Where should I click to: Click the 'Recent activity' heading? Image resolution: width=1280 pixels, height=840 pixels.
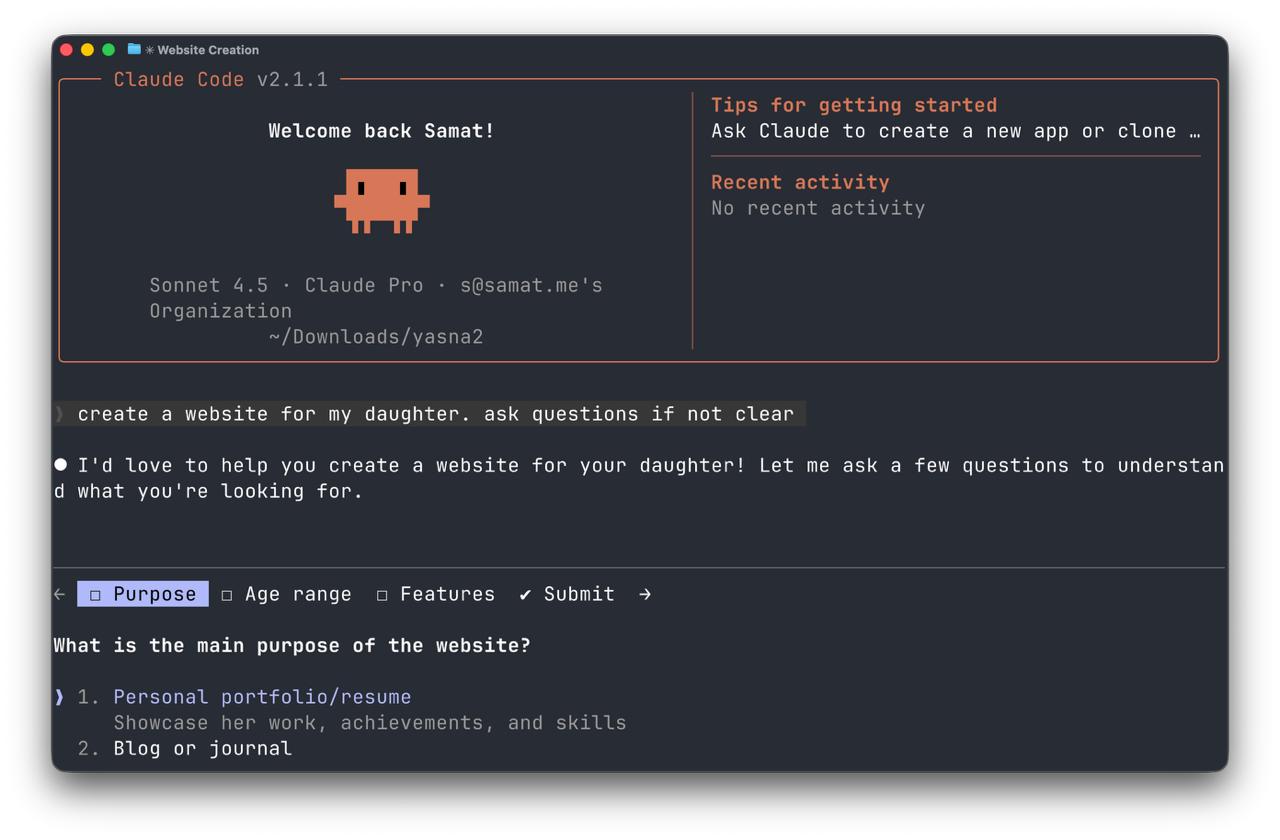coord(800,182)
